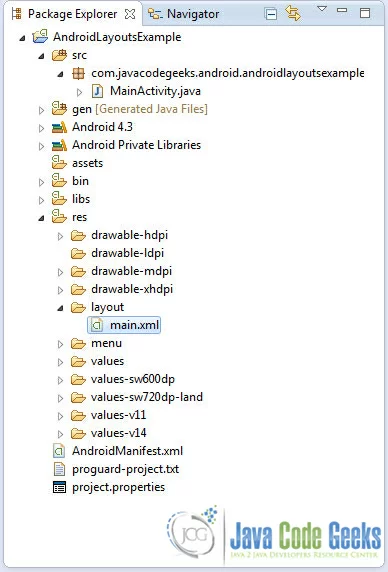The width and height of the screenshot is (388, 572).
Task: Expand the MainActivity.java node arrow
Action: point(79,92)
